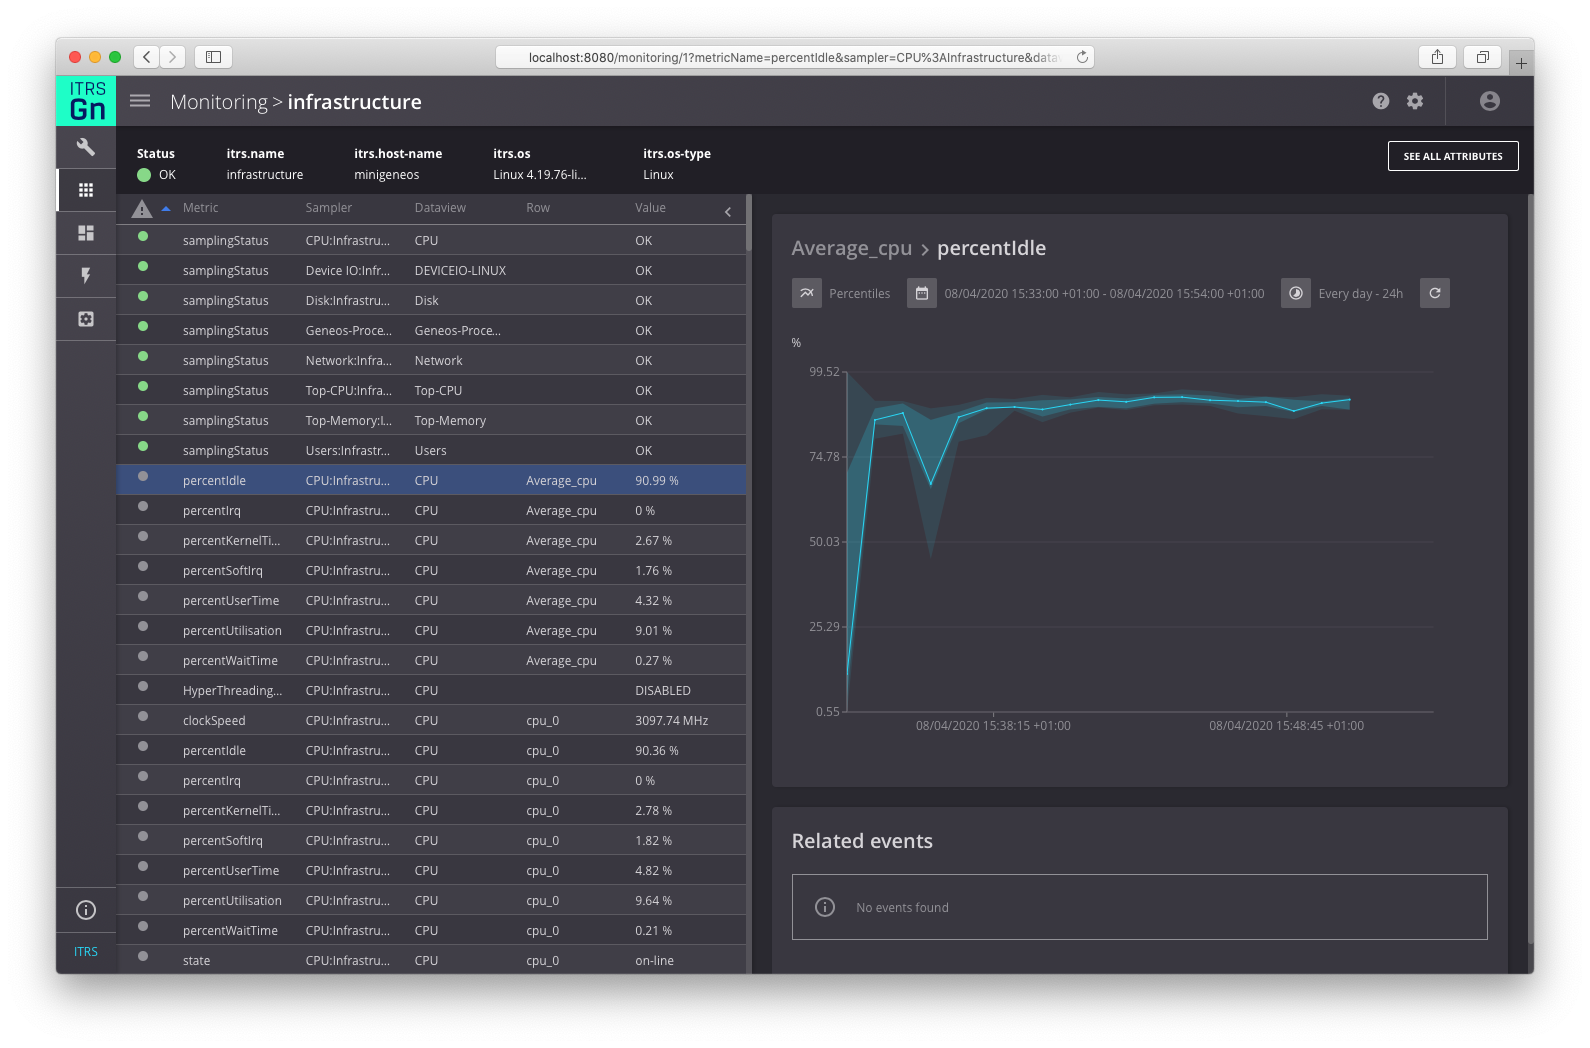Open the settings gear in header
The height and width of the screenshot is (1048, 1590).
[x=1415, y=101]
